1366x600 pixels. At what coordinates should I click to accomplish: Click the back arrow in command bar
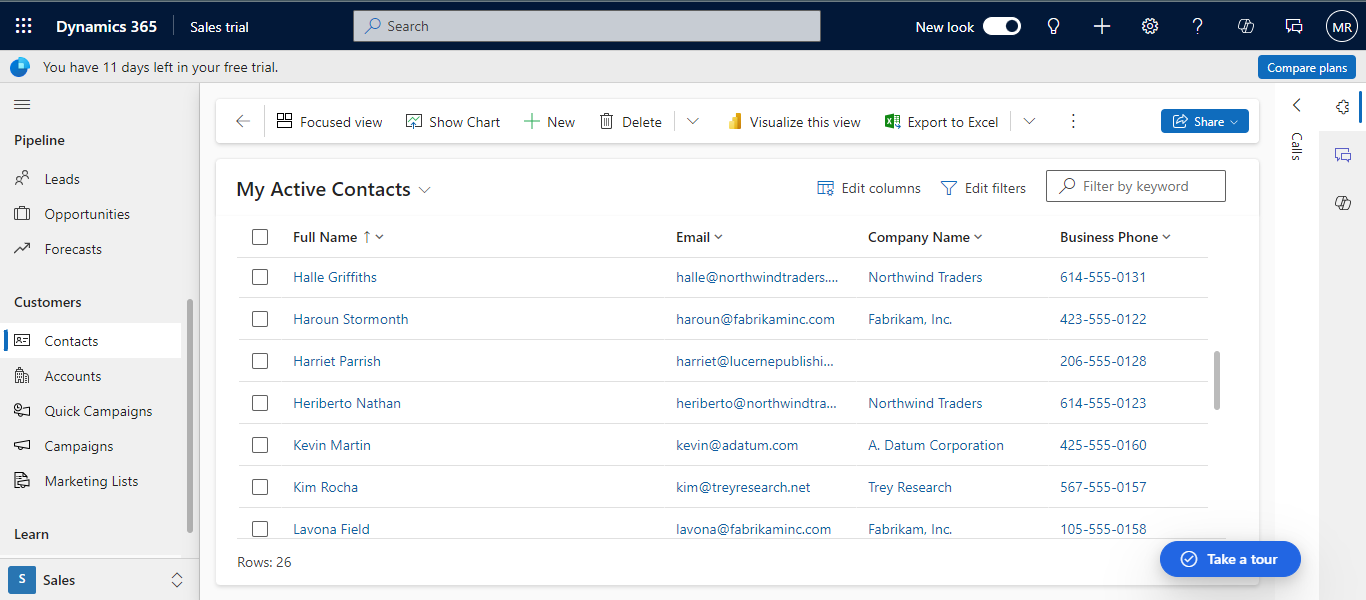tap(243, 122)
